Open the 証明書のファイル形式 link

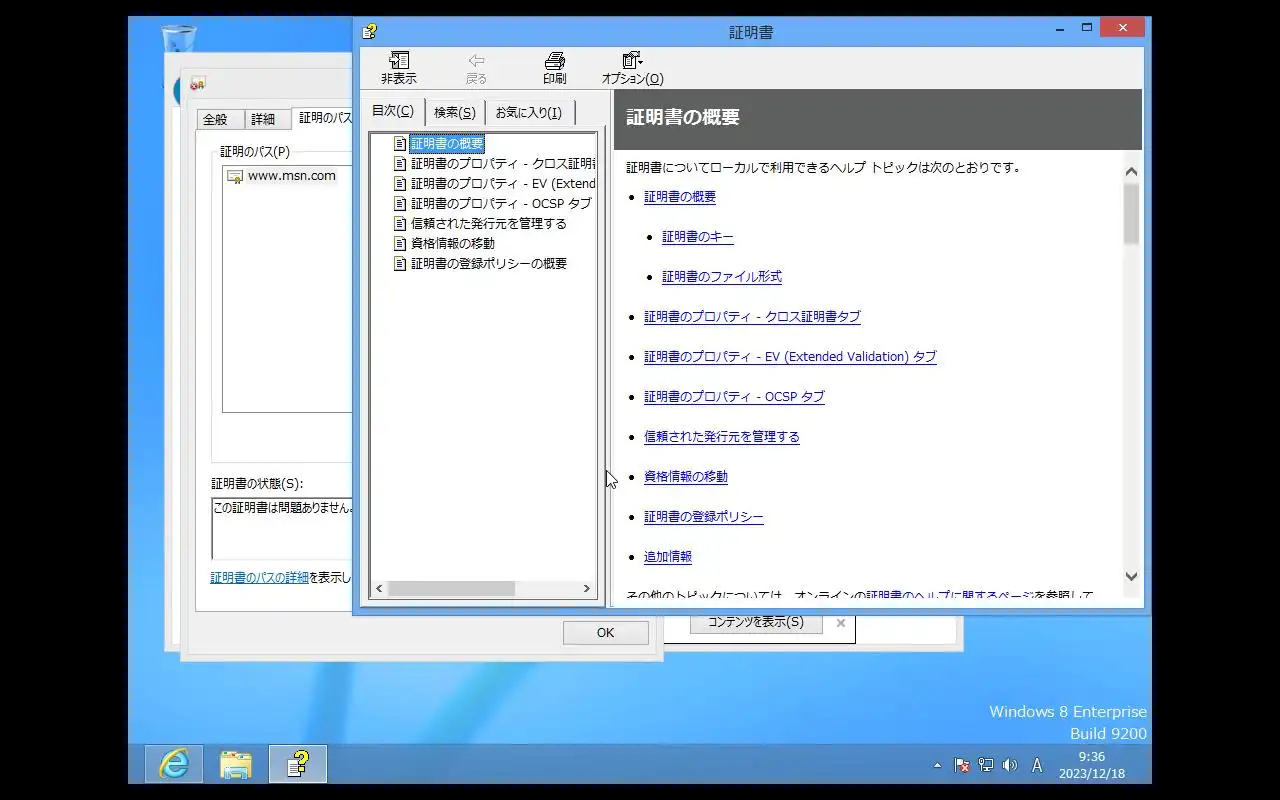(x=722, y=277)
